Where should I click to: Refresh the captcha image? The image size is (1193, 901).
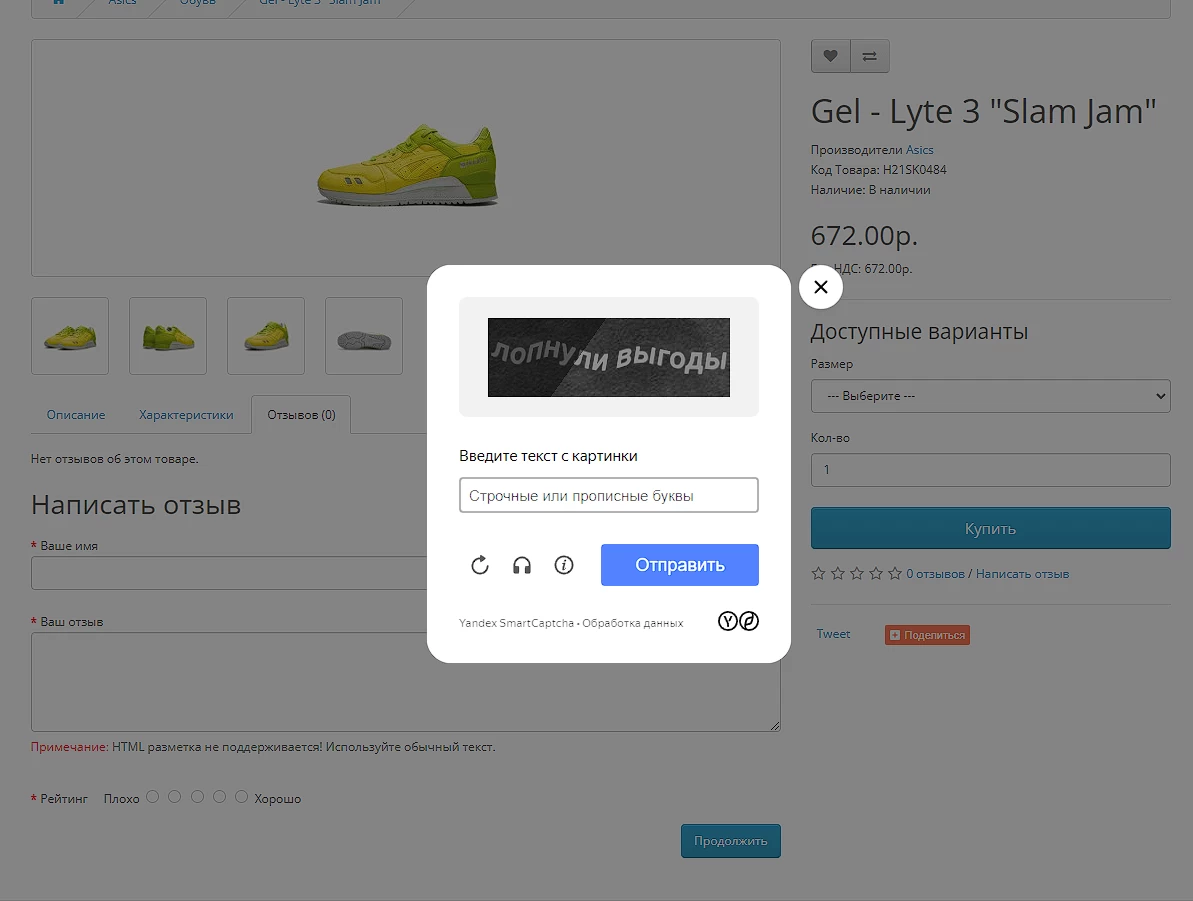point(479,565)
